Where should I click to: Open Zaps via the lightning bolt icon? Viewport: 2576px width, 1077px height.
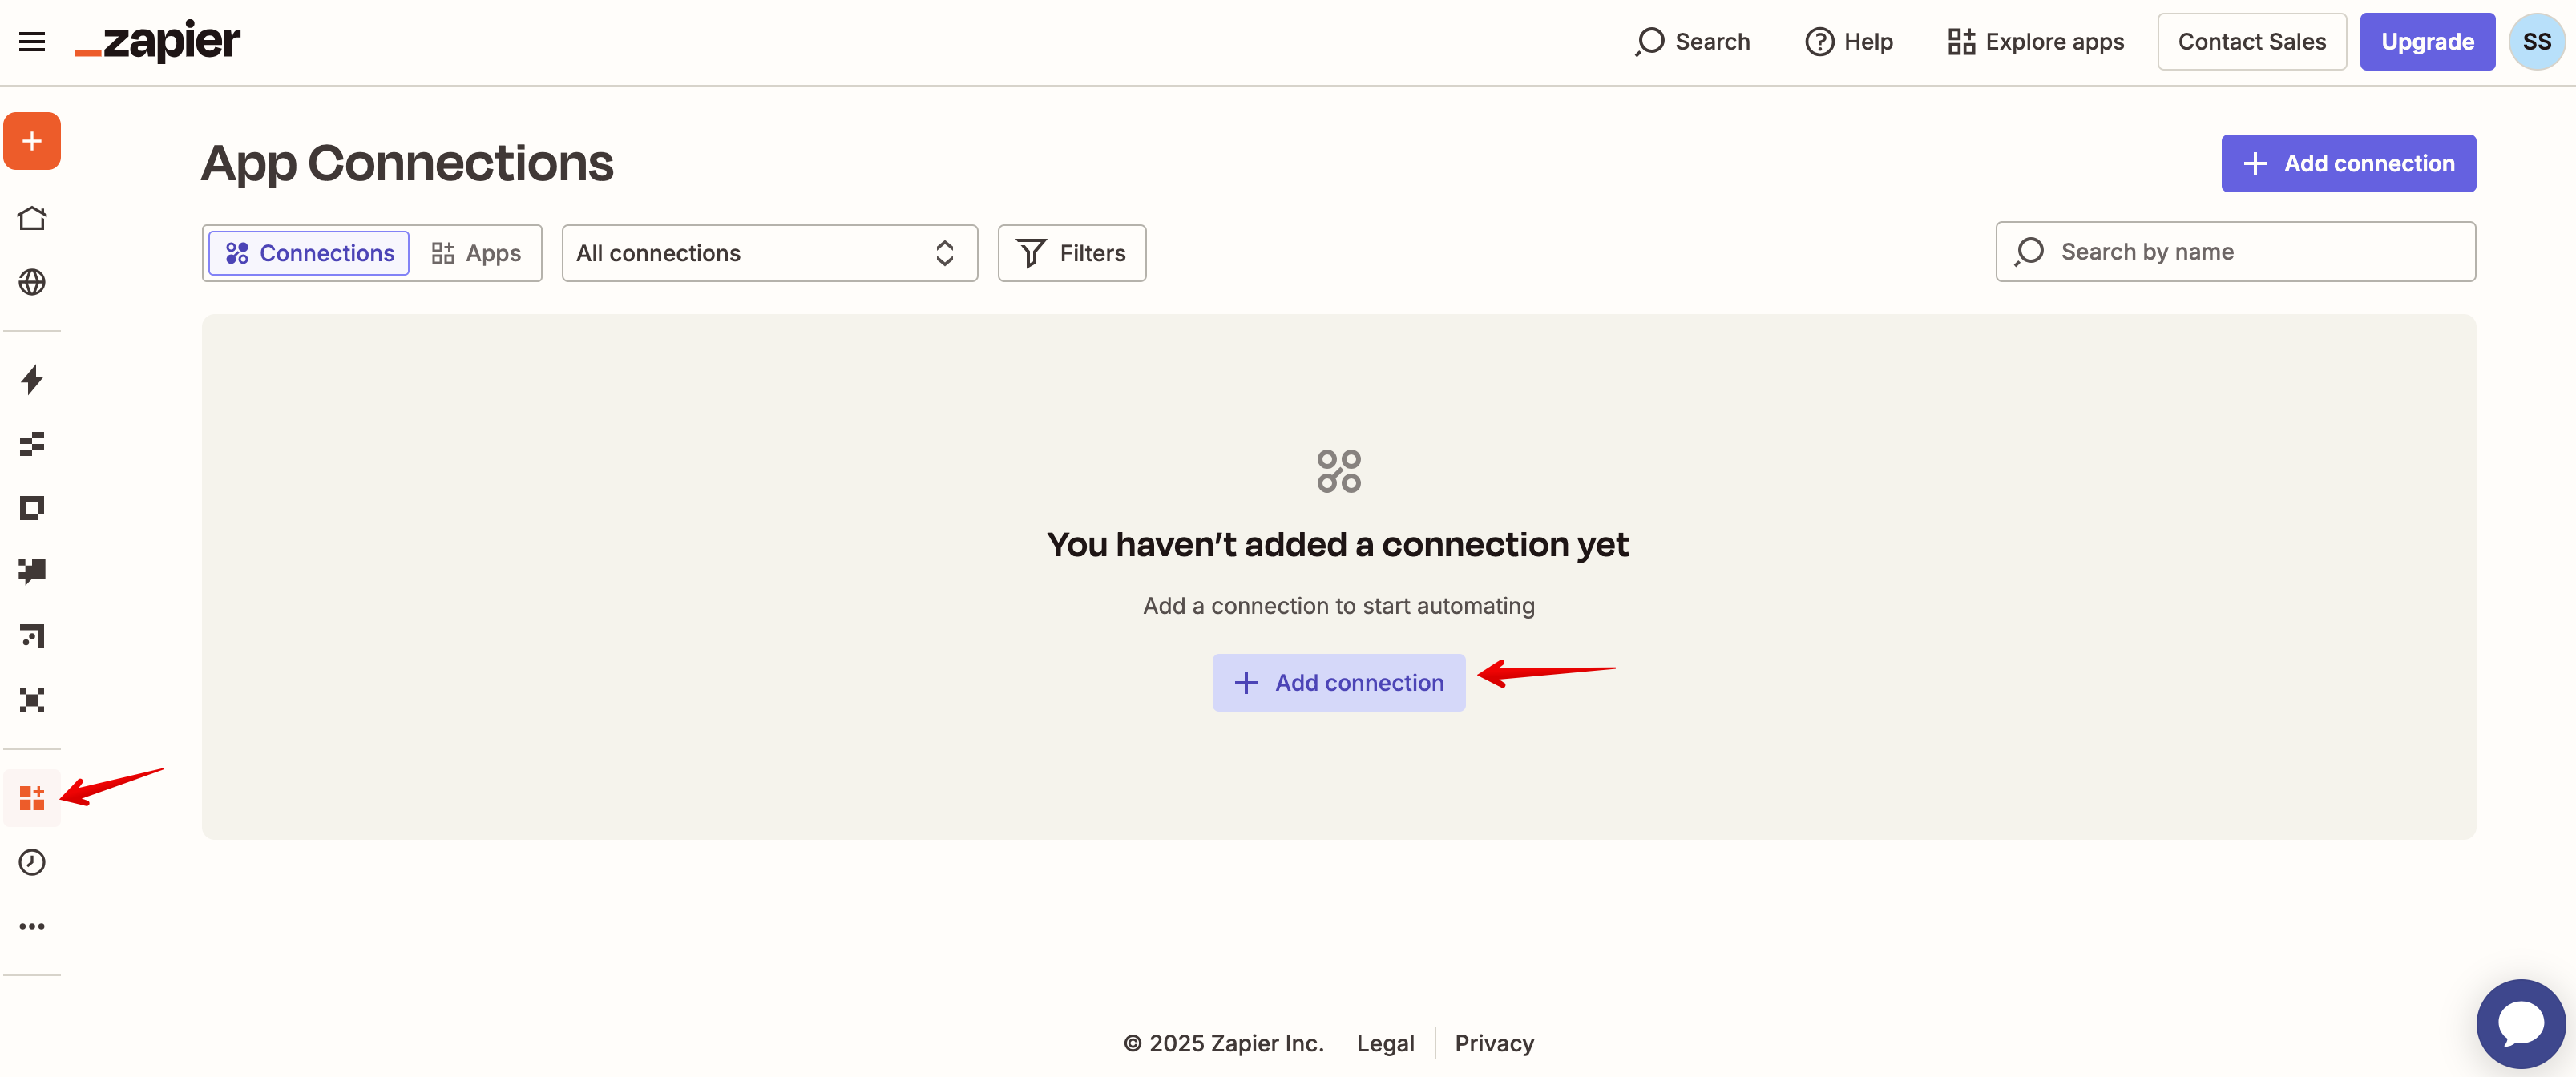[32, 379]
